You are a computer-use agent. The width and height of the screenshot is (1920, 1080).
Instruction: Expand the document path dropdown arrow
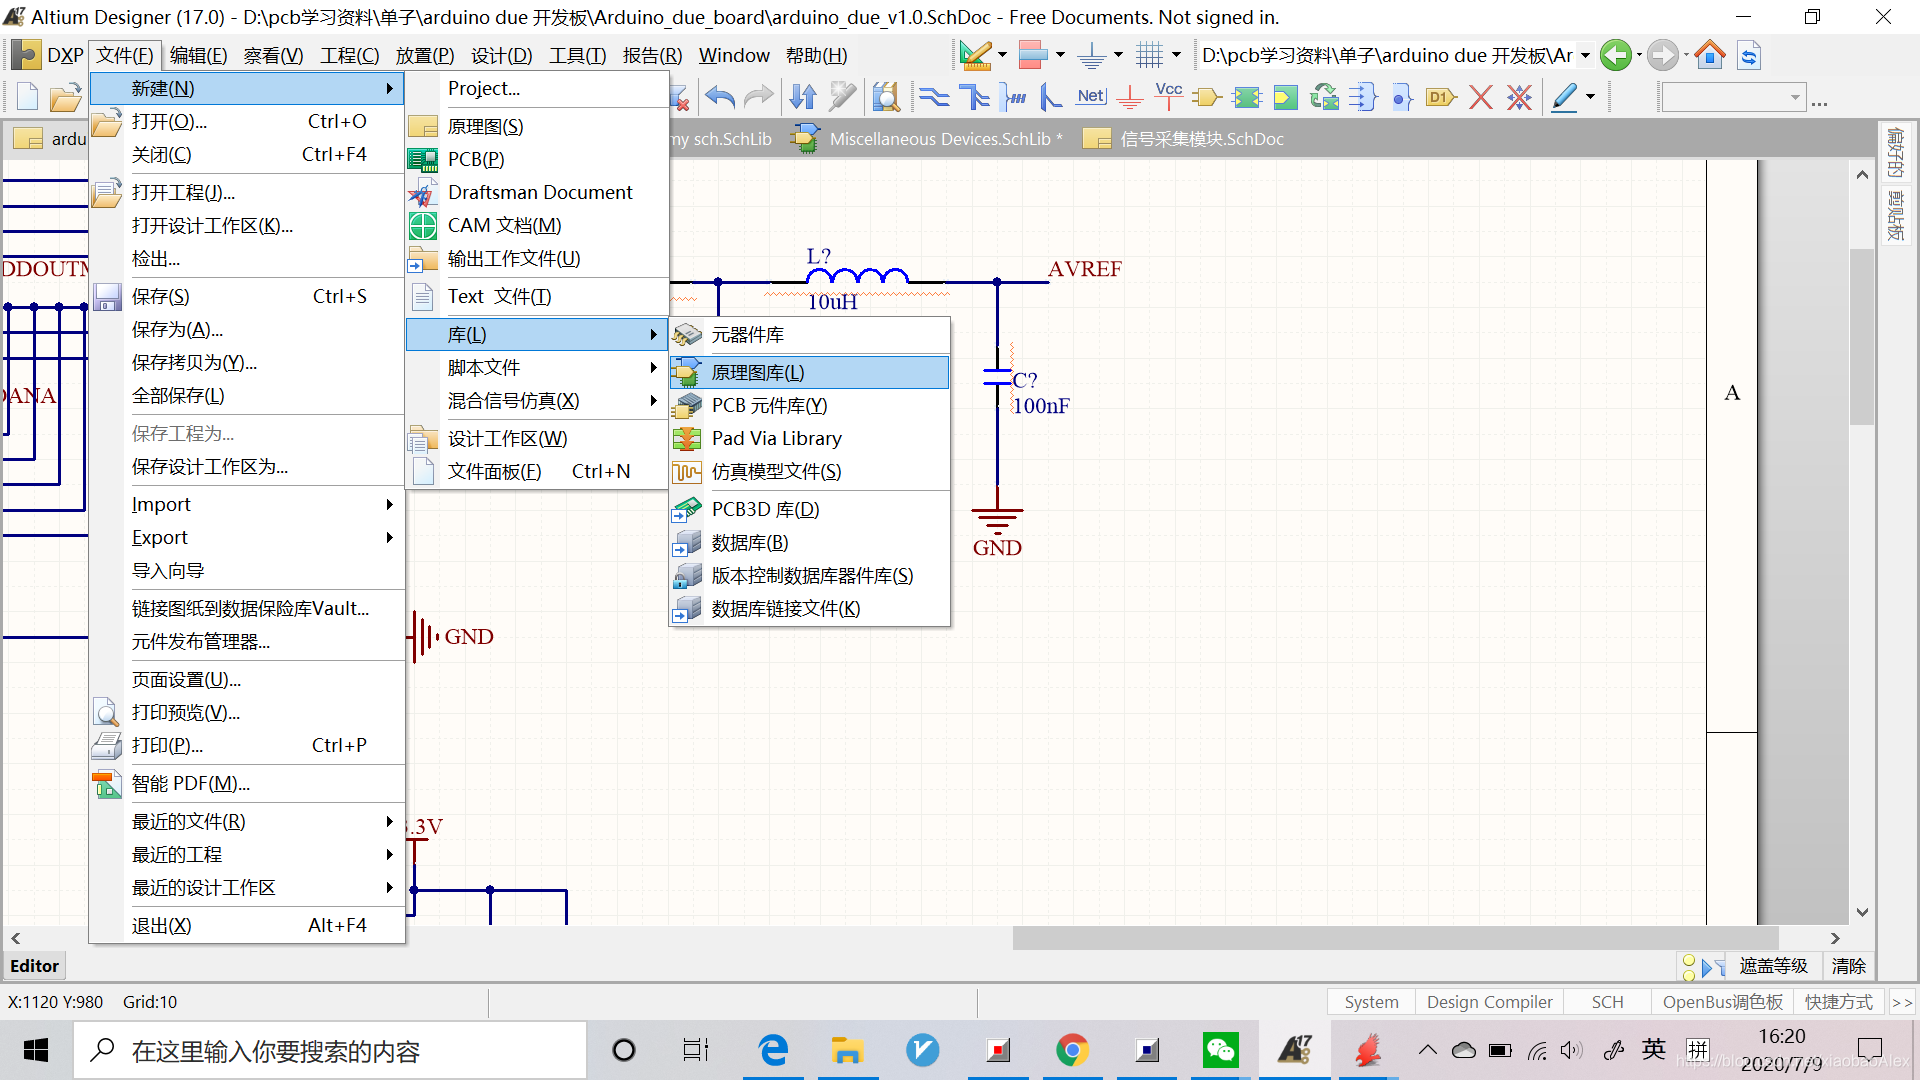coord(1585,55)
